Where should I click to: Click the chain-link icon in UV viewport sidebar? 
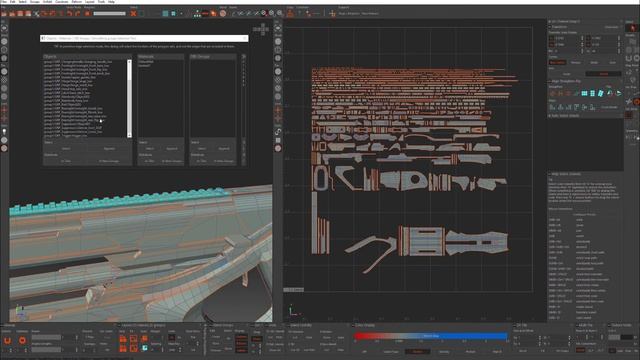[x=278, y=132]
